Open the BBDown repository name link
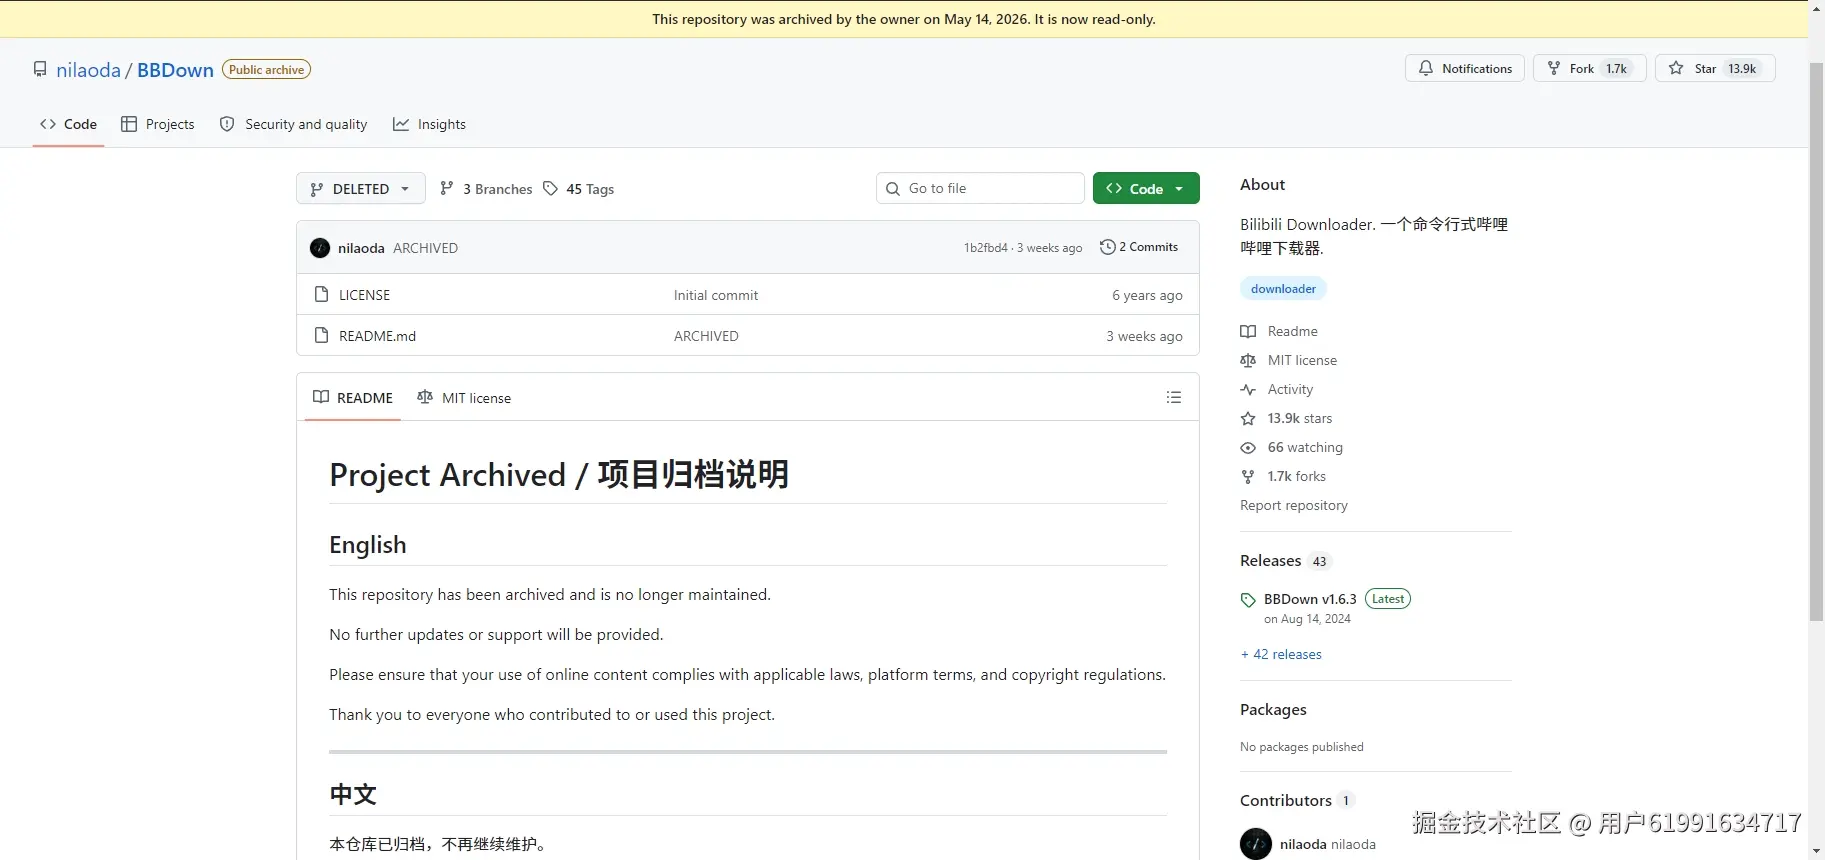1825x860 pixels. (175, 69)
